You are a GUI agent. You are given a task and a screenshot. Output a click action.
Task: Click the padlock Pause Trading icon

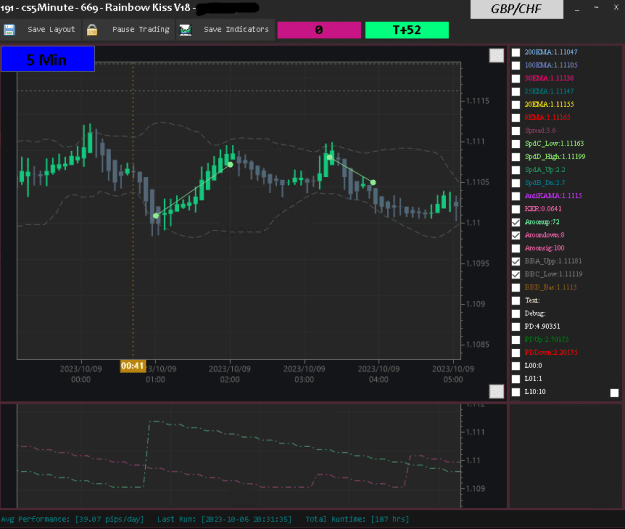click(x=92, y=30)
